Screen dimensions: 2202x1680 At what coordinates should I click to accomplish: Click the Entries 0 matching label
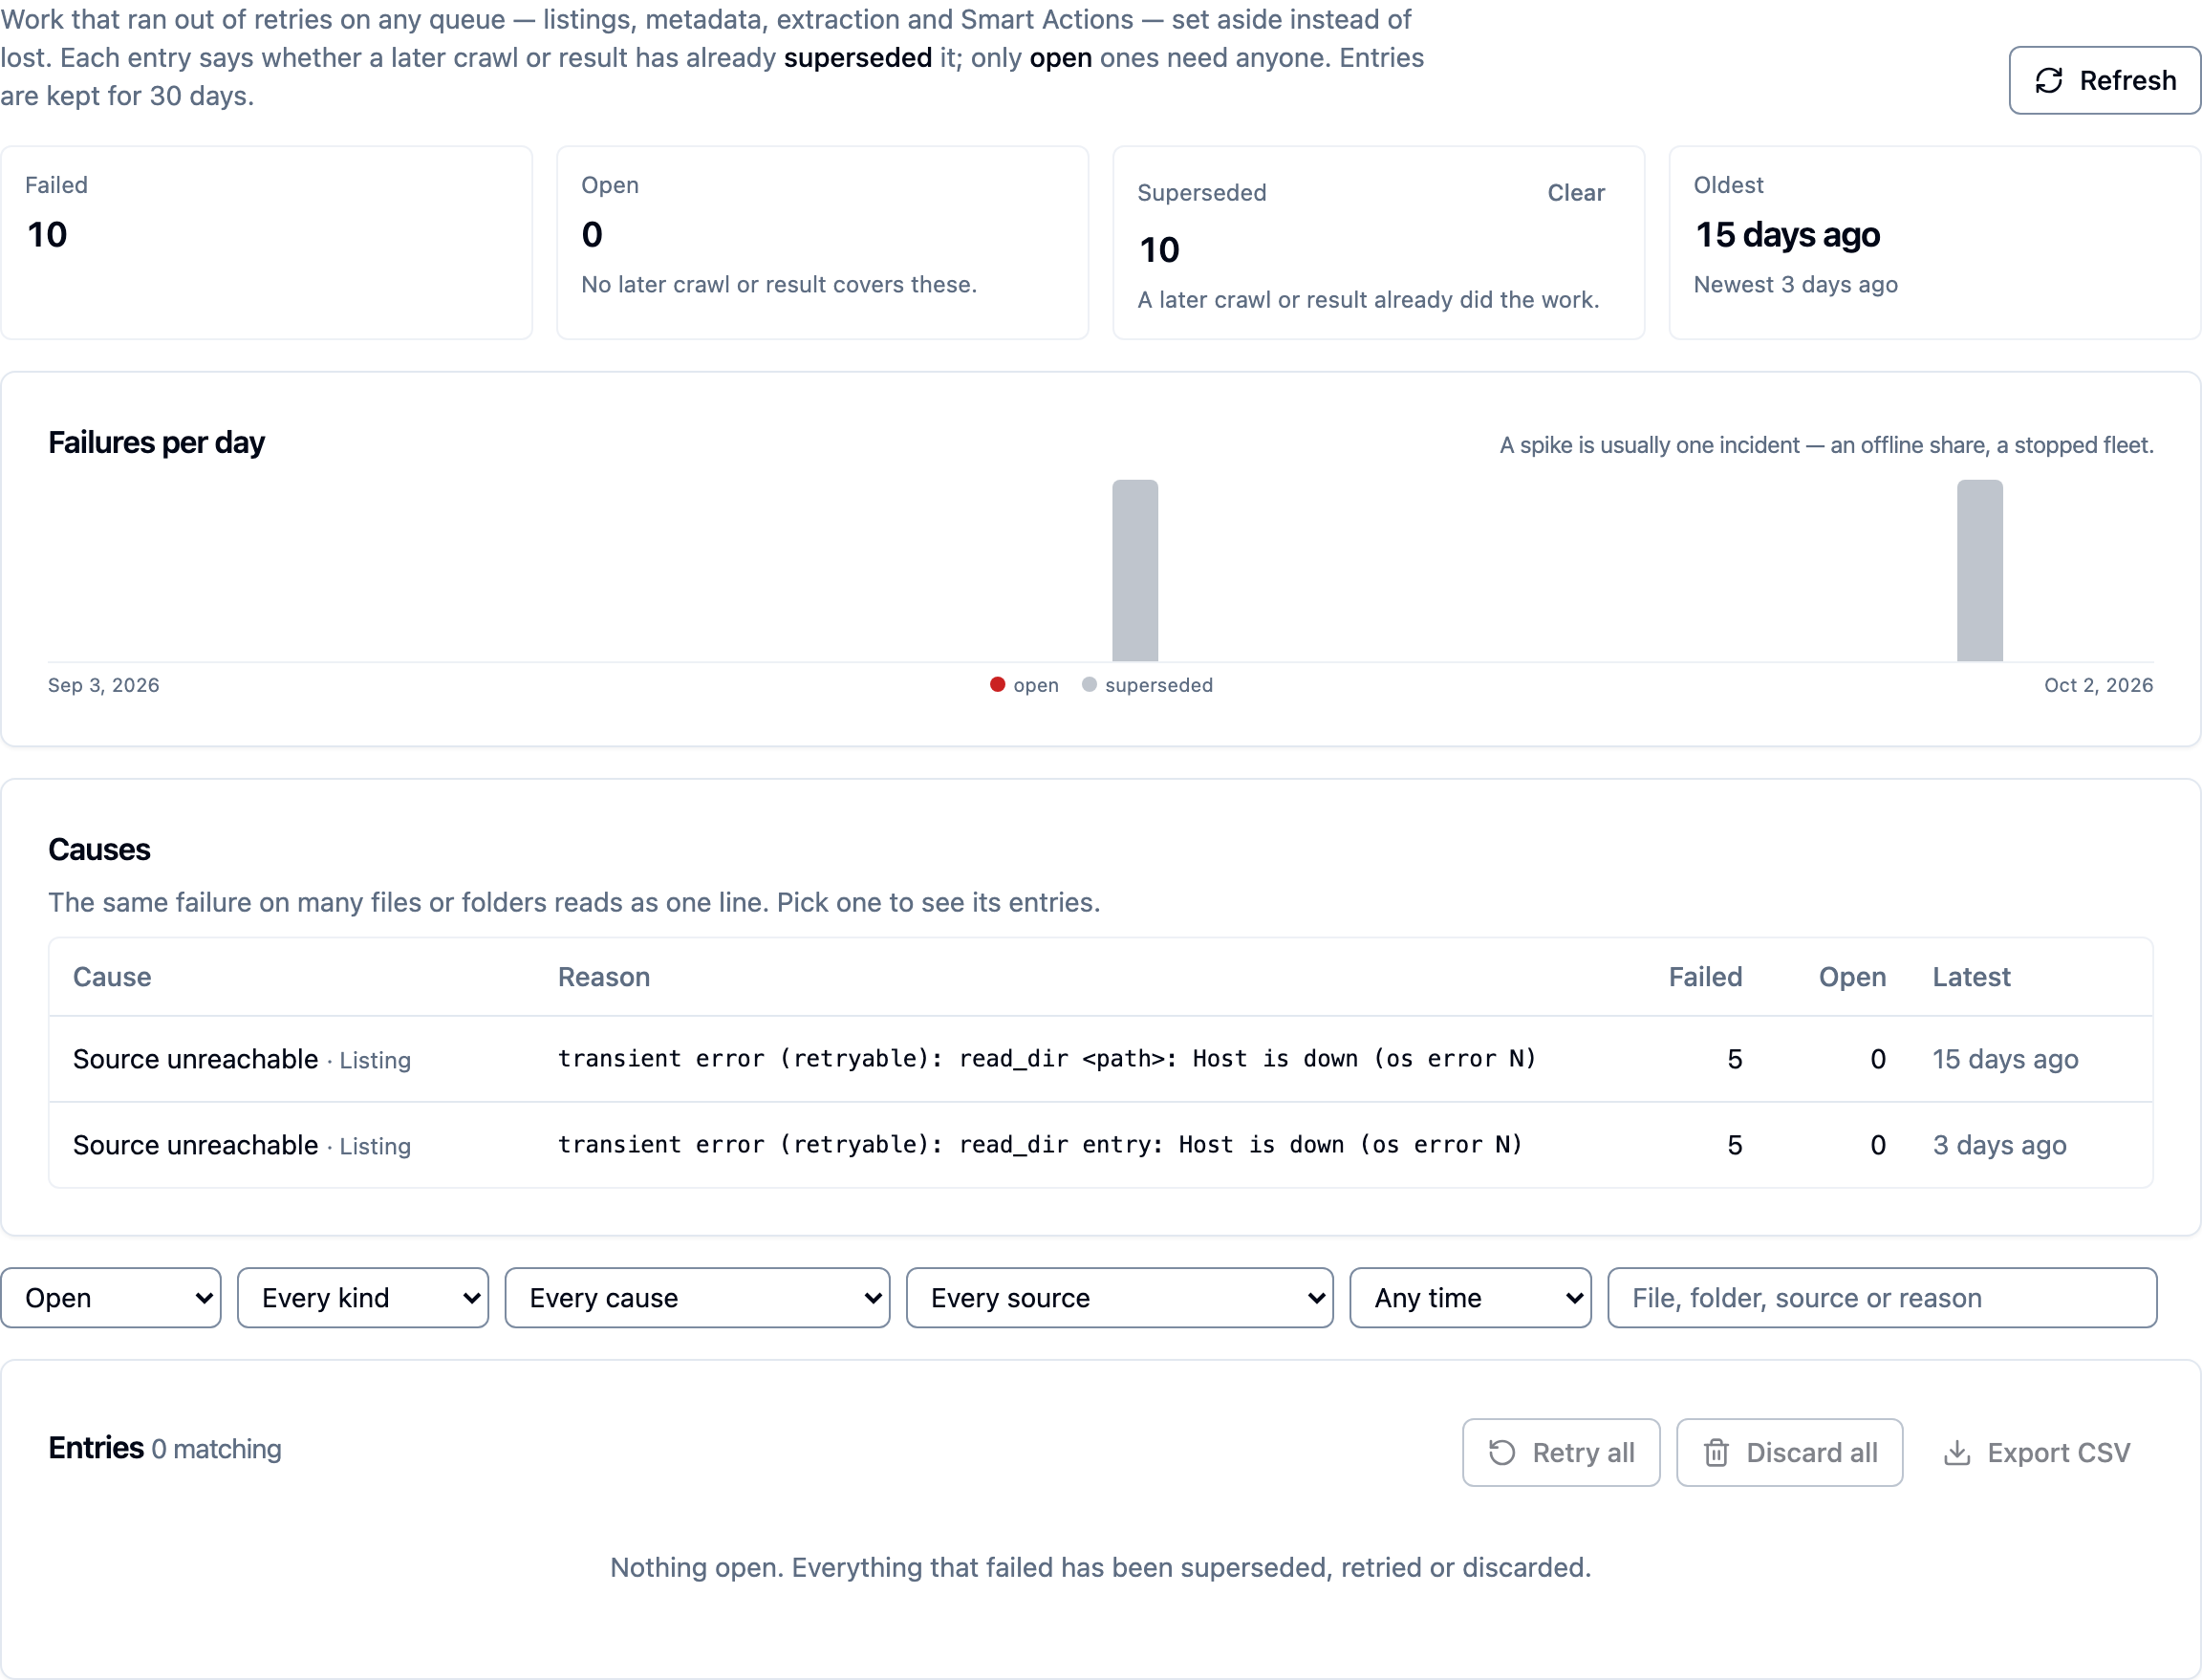165,1448
